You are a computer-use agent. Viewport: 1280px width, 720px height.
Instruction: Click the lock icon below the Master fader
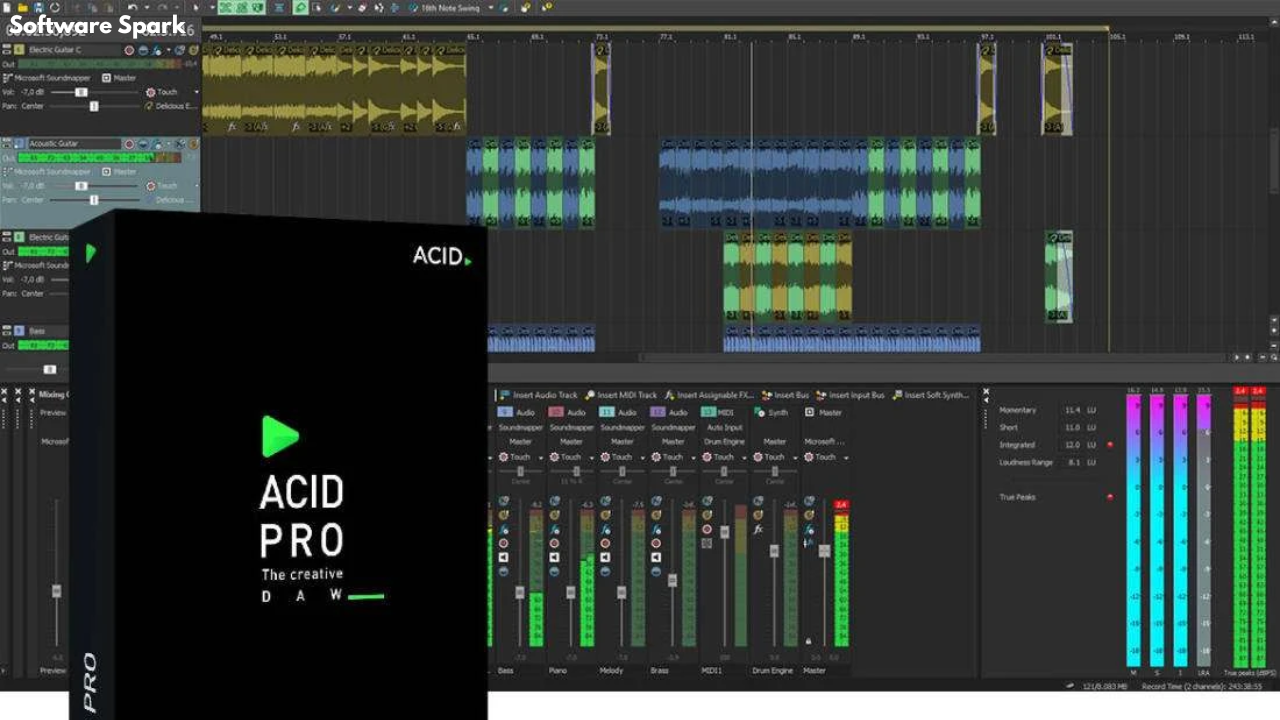[808, 641]
